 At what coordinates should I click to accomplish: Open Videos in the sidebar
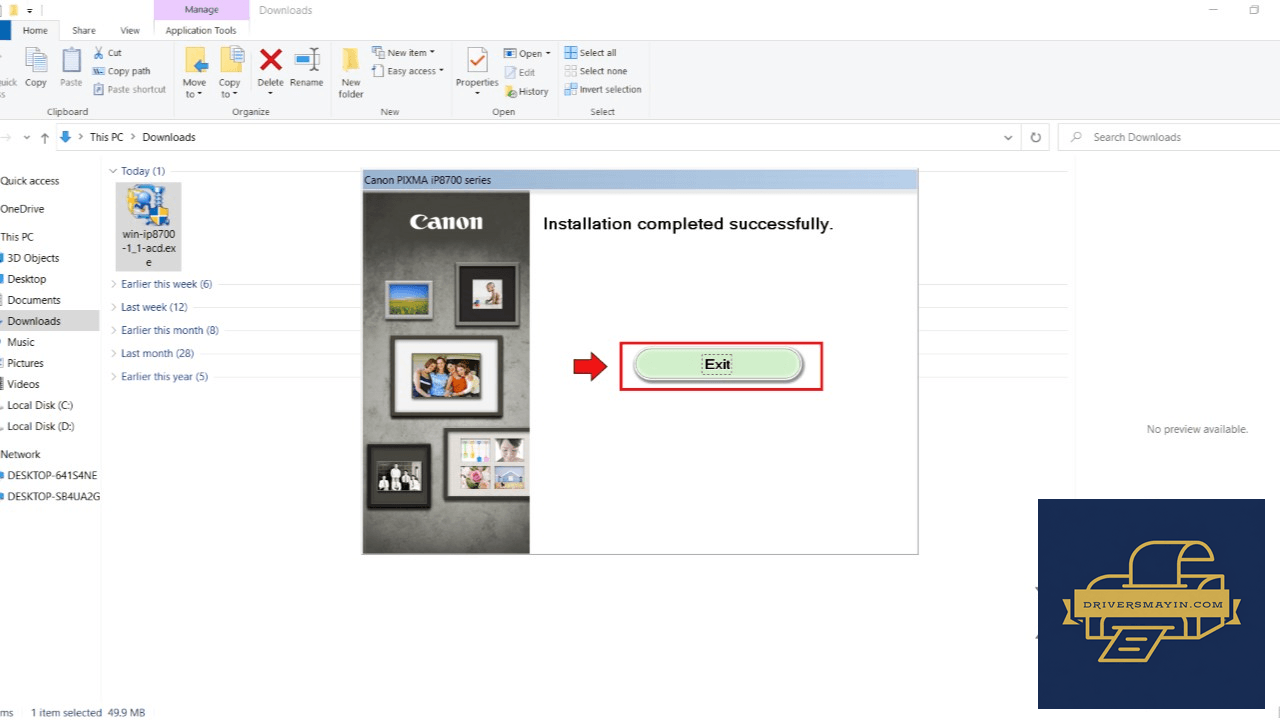(x=24, y=384)
